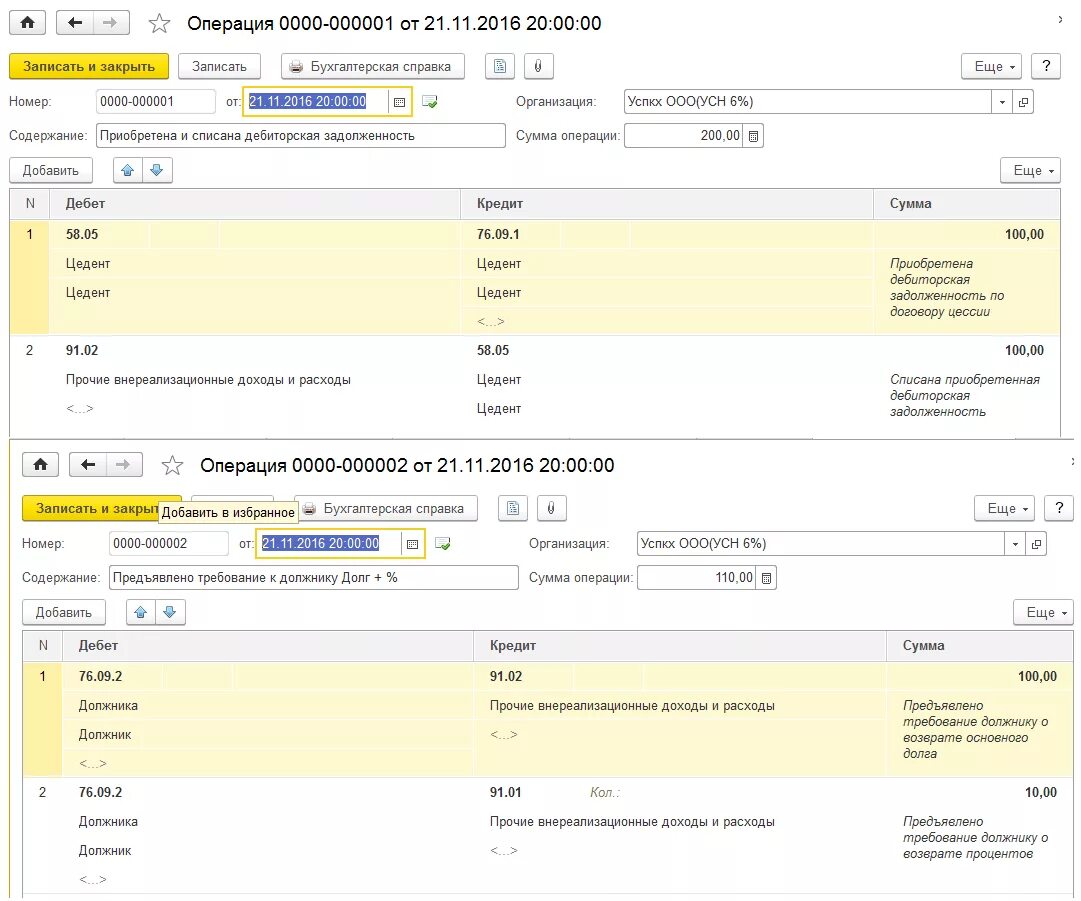Click Сумма операции field showing 200,00

click(x=684, y=136)
